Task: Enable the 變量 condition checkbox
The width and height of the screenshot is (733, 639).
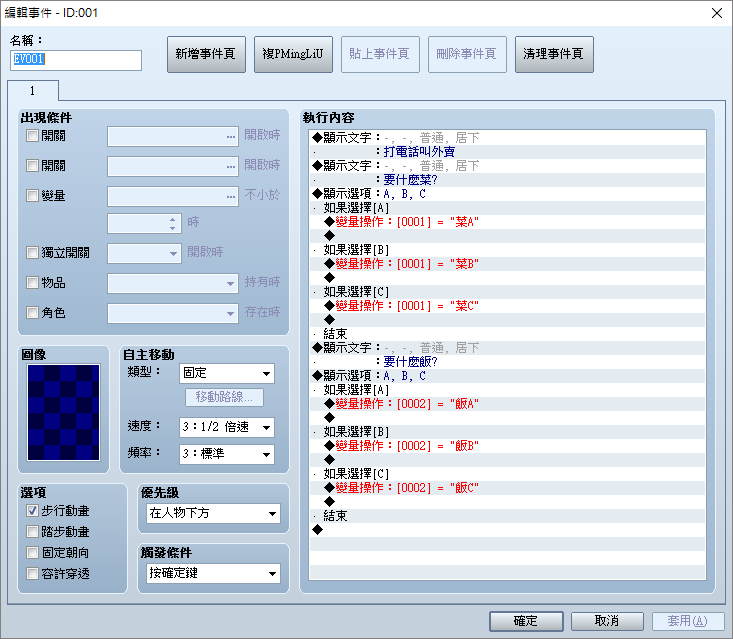Action: 32,196
